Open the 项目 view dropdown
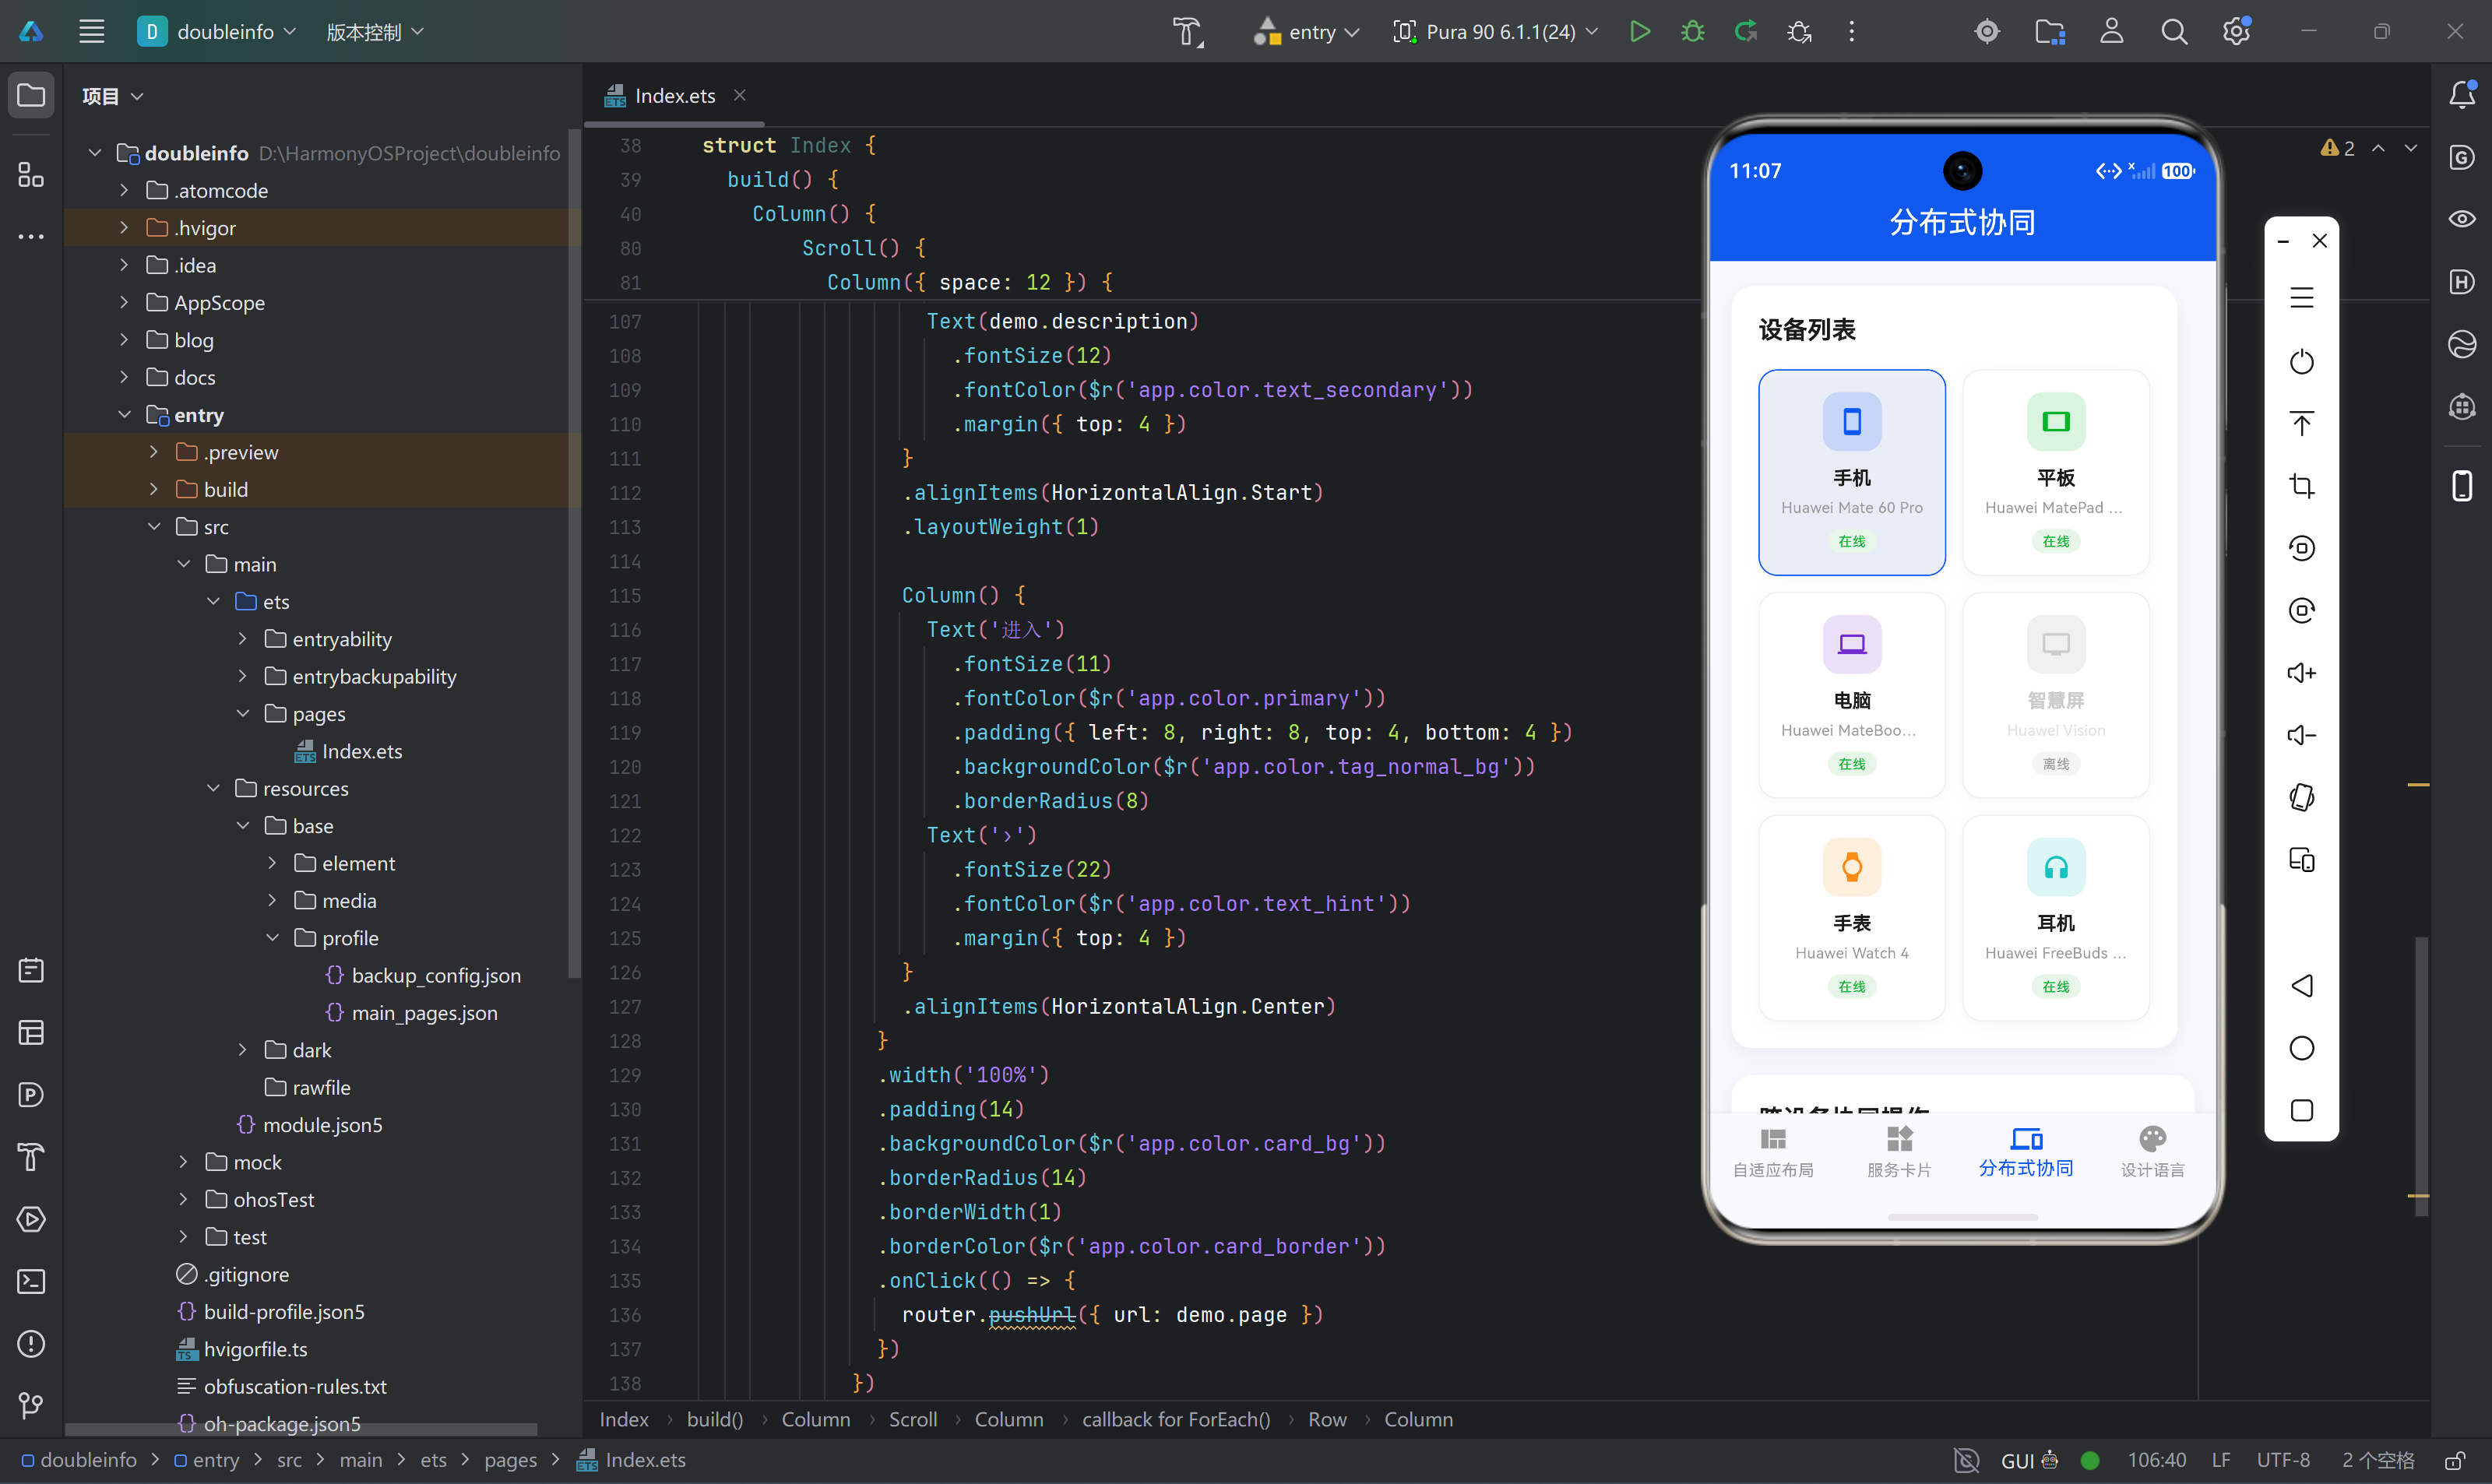Viewport: 2492px width, 1484px height. click(112, 96)
